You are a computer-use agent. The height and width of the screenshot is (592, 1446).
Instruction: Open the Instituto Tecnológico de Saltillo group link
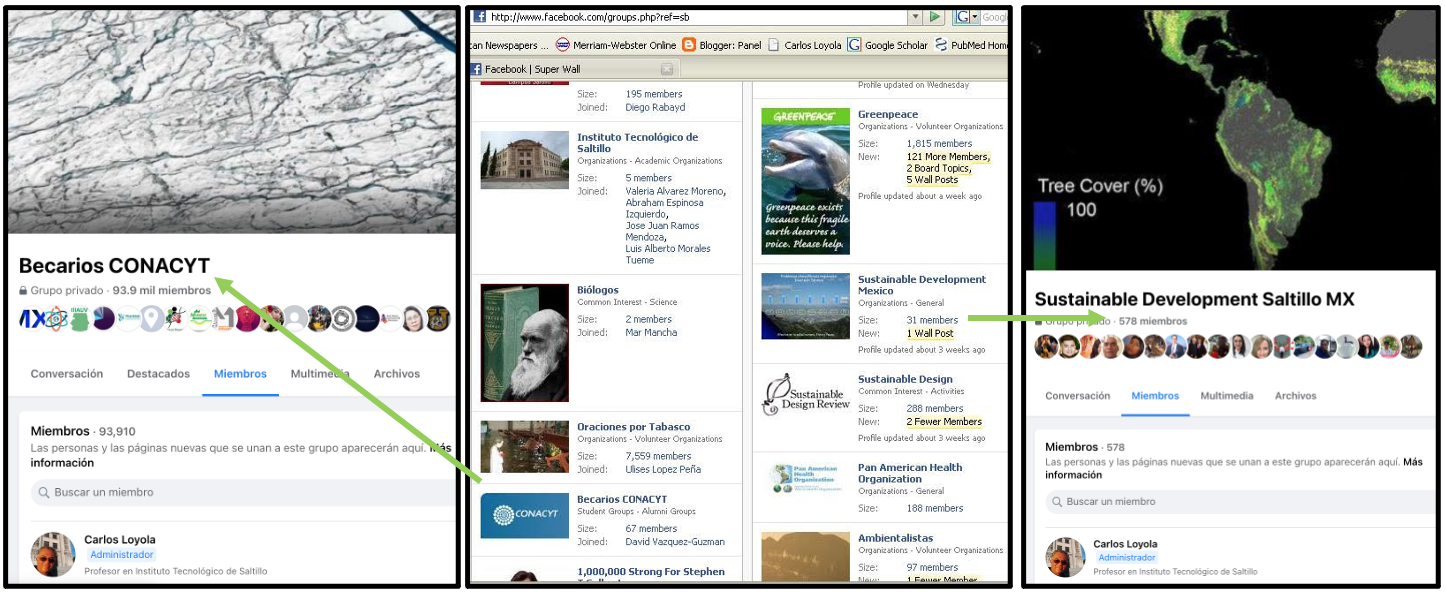pos(637,143)
